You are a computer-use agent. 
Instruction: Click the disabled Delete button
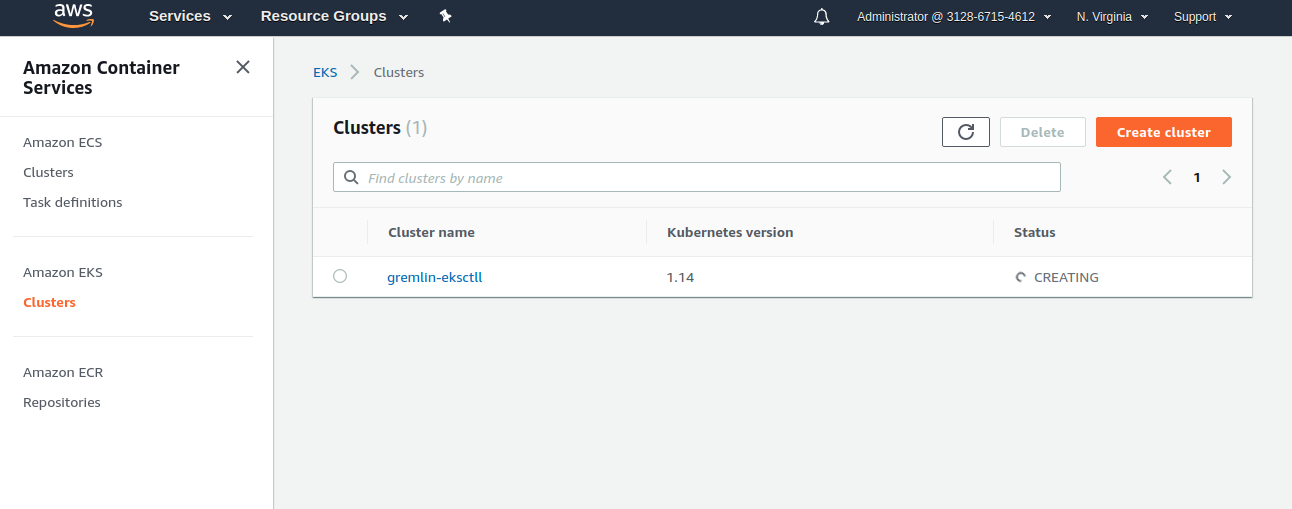[x=1043, y=132]
